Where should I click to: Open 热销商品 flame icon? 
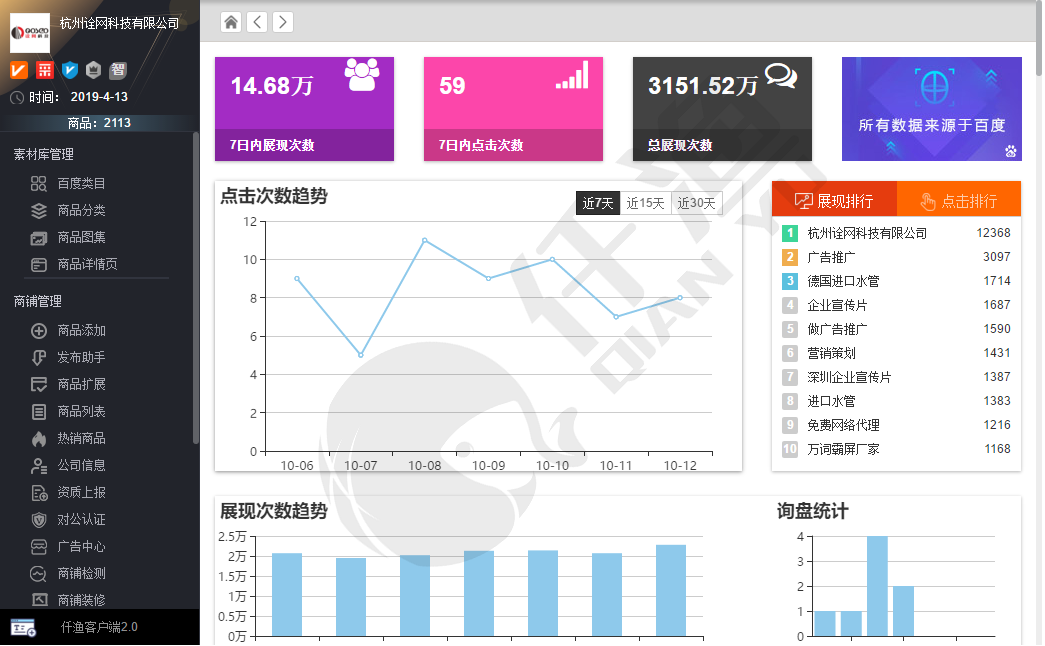[39, 439]
